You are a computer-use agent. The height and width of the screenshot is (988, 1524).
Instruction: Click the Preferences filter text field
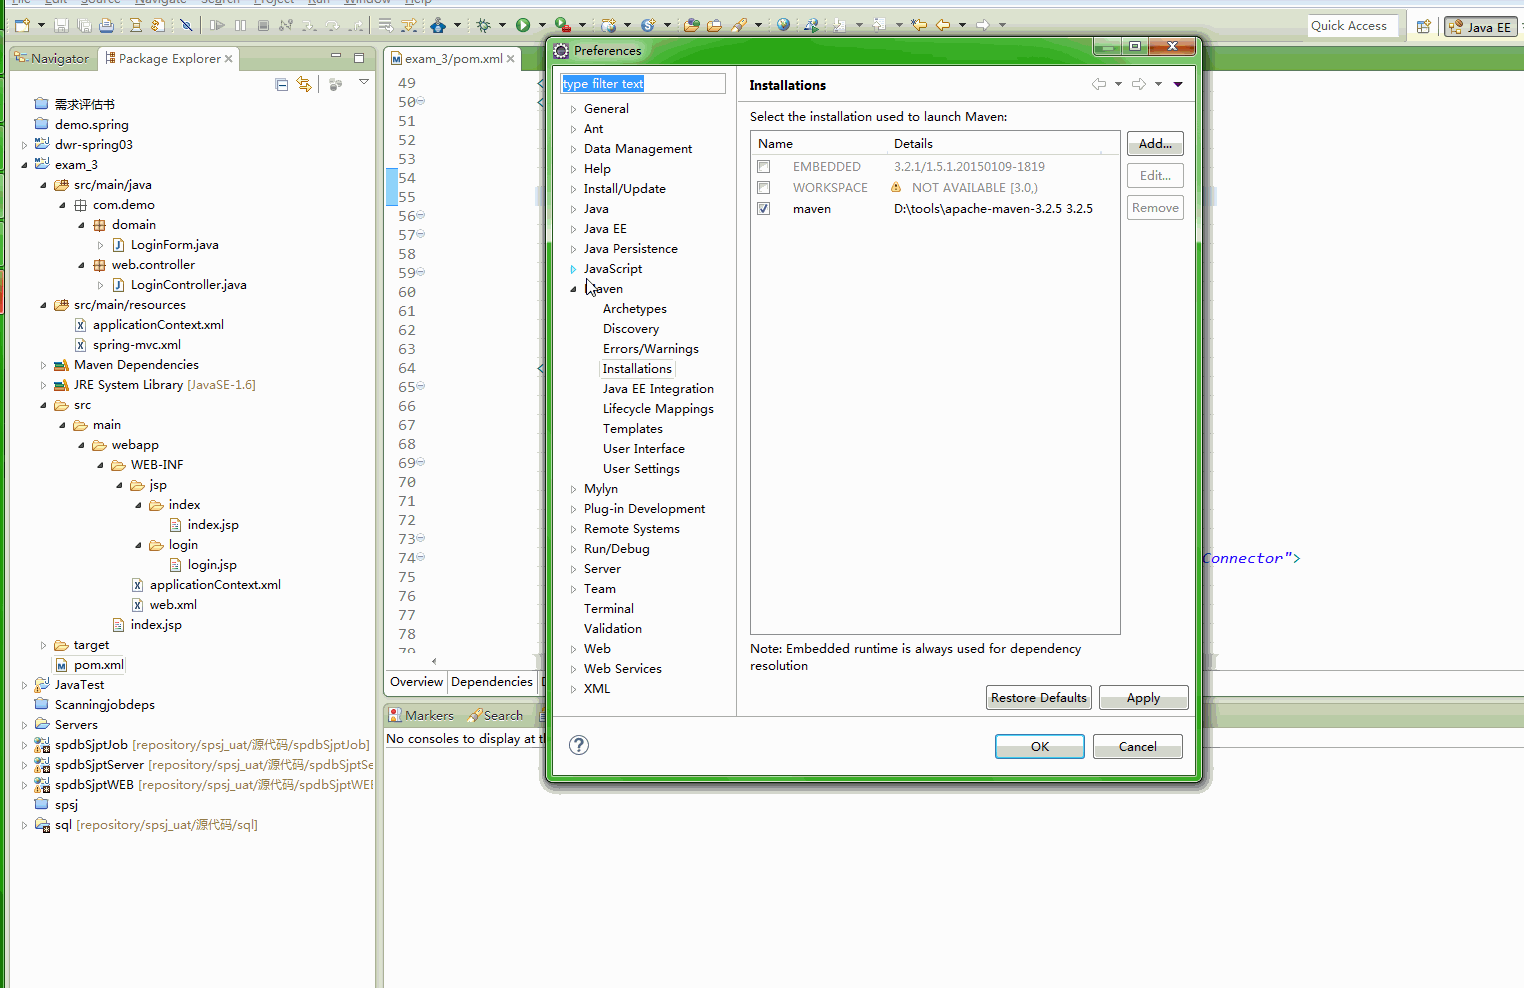(643, 84)
